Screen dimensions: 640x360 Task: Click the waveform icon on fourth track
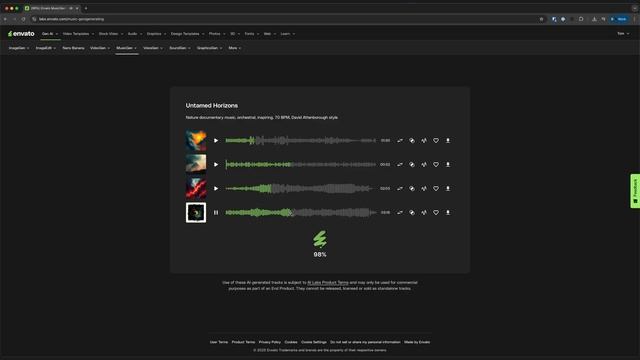coord(424,213)
